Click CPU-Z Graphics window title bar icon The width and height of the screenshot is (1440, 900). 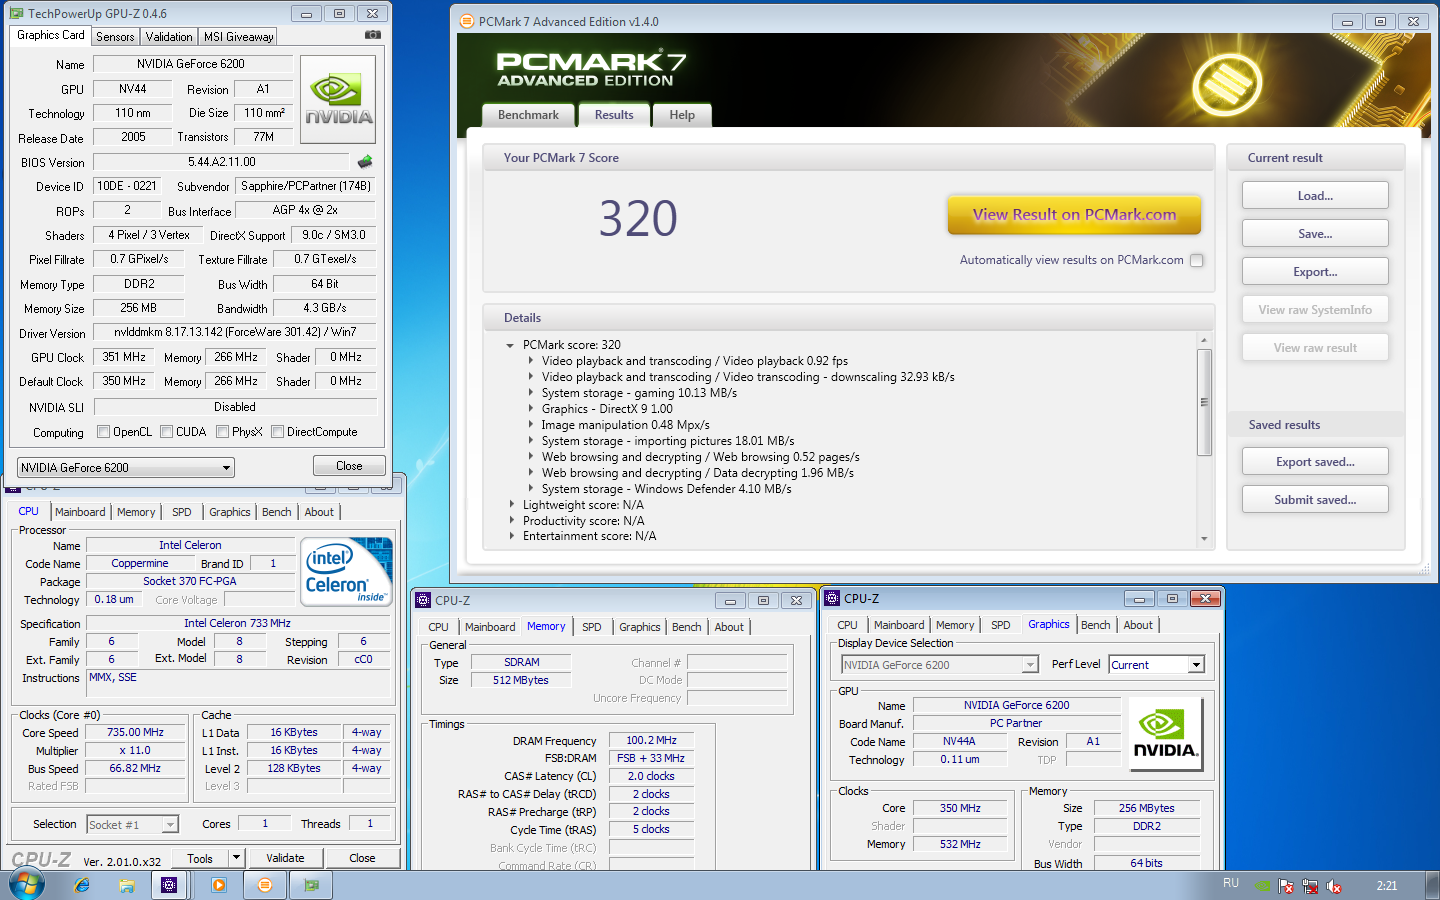(832, 598)
